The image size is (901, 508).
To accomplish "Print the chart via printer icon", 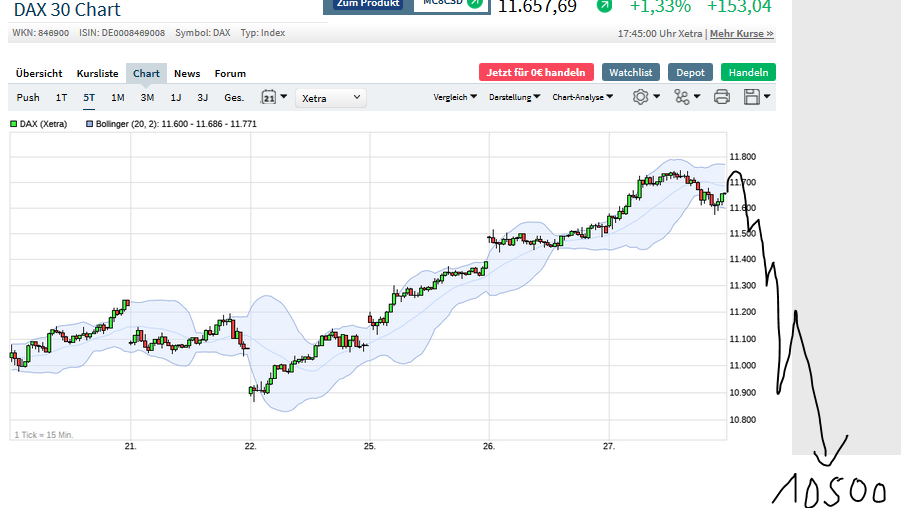I will point(722,97).
